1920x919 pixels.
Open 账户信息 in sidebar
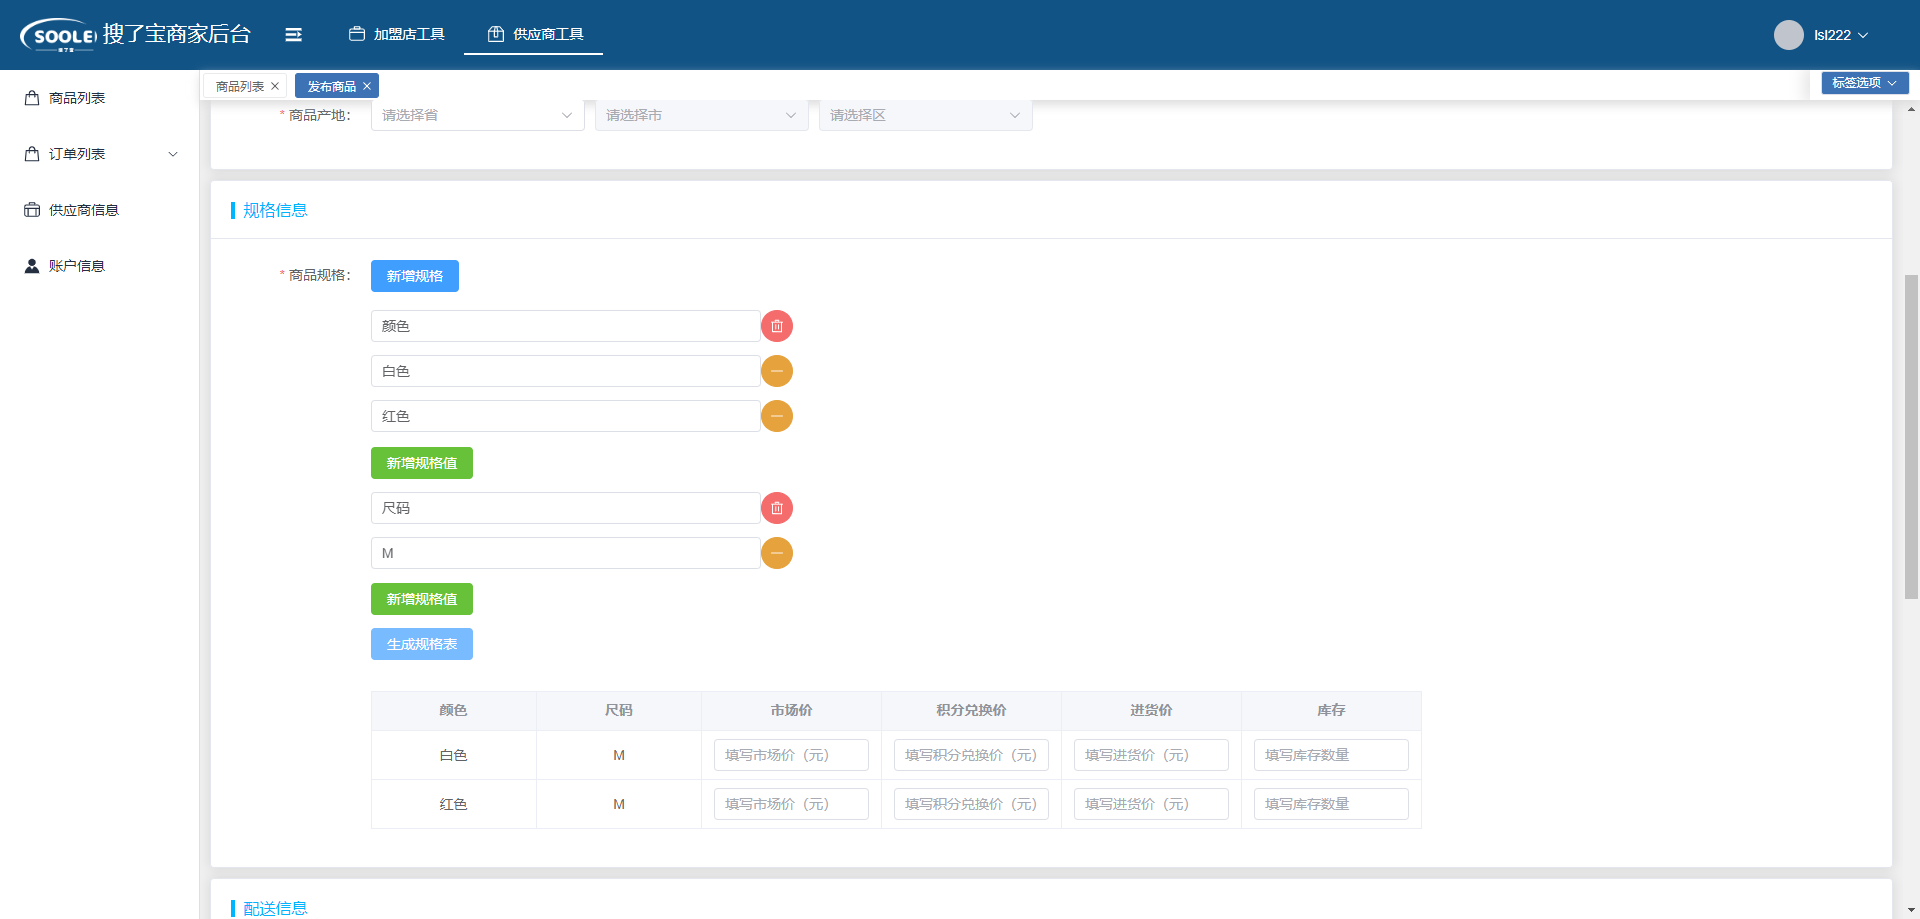click(77, 266)
